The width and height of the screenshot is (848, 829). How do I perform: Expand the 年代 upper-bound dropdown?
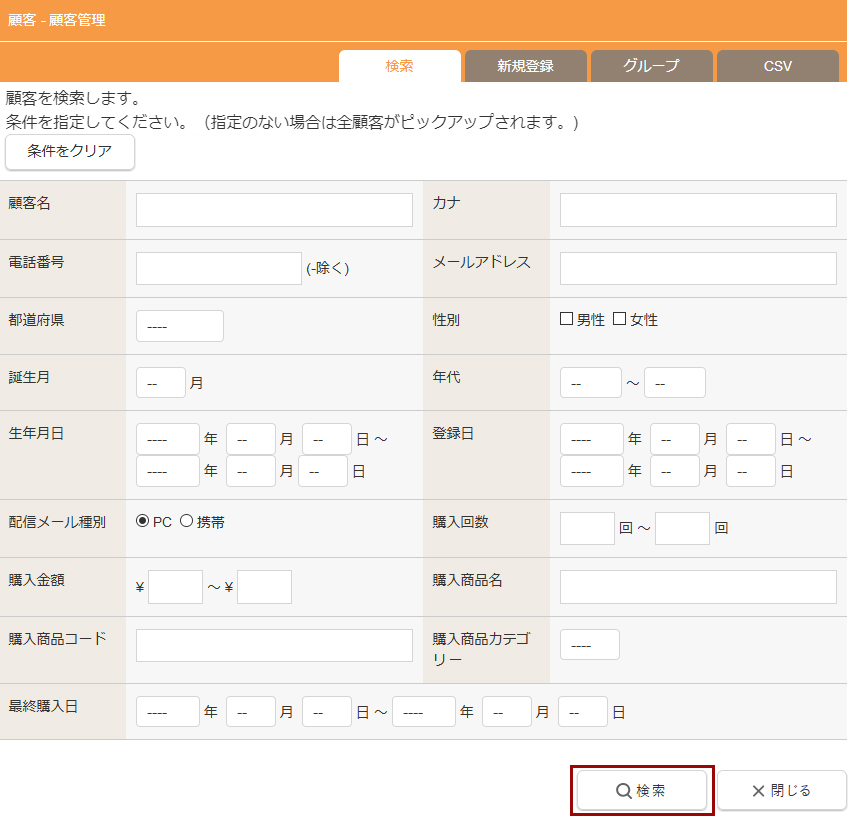tap(675, 383)
